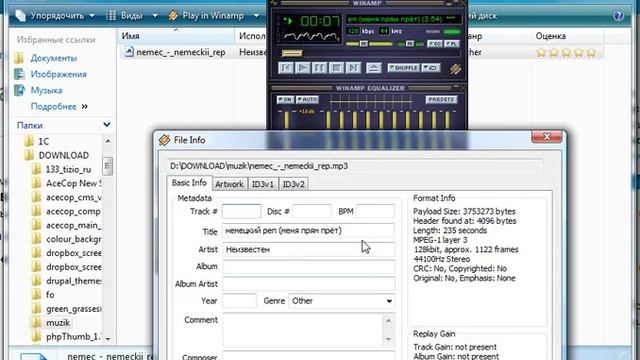
Task: Click the Winamp time display
Action: pos(320,21)
